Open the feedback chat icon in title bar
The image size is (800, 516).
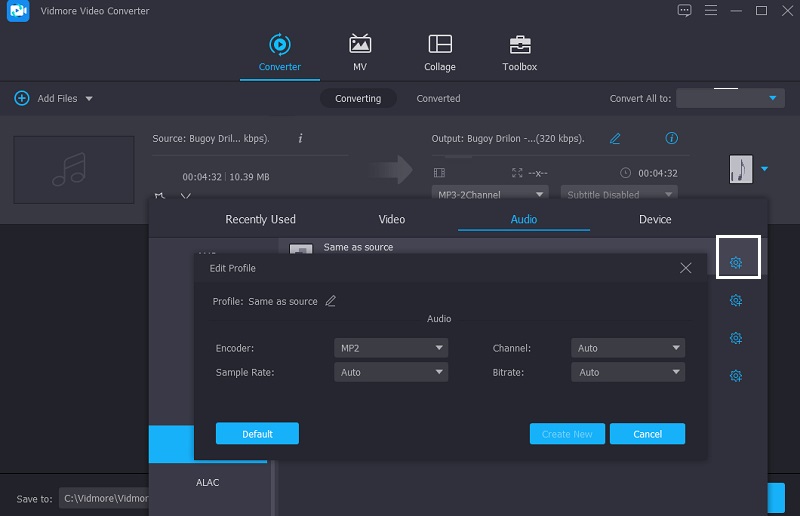tap(684, 11)
